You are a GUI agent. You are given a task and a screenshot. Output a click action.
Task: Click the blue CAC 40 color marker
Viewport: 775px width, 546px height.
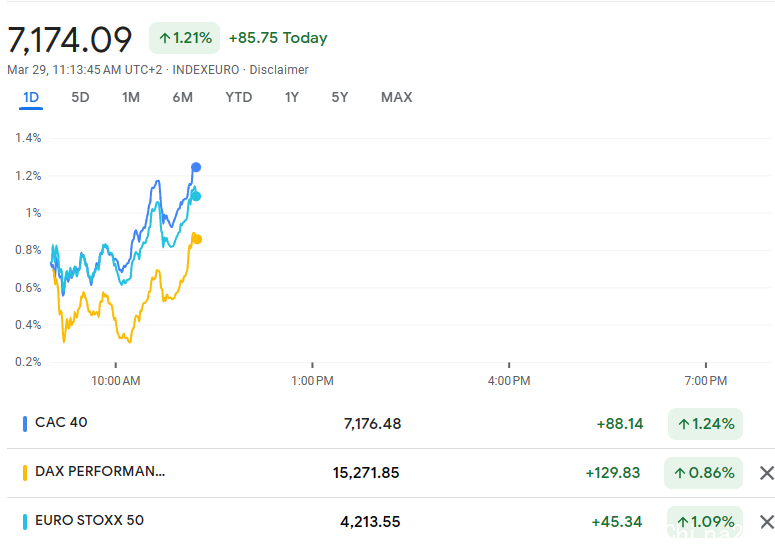[x=25, y=424]
